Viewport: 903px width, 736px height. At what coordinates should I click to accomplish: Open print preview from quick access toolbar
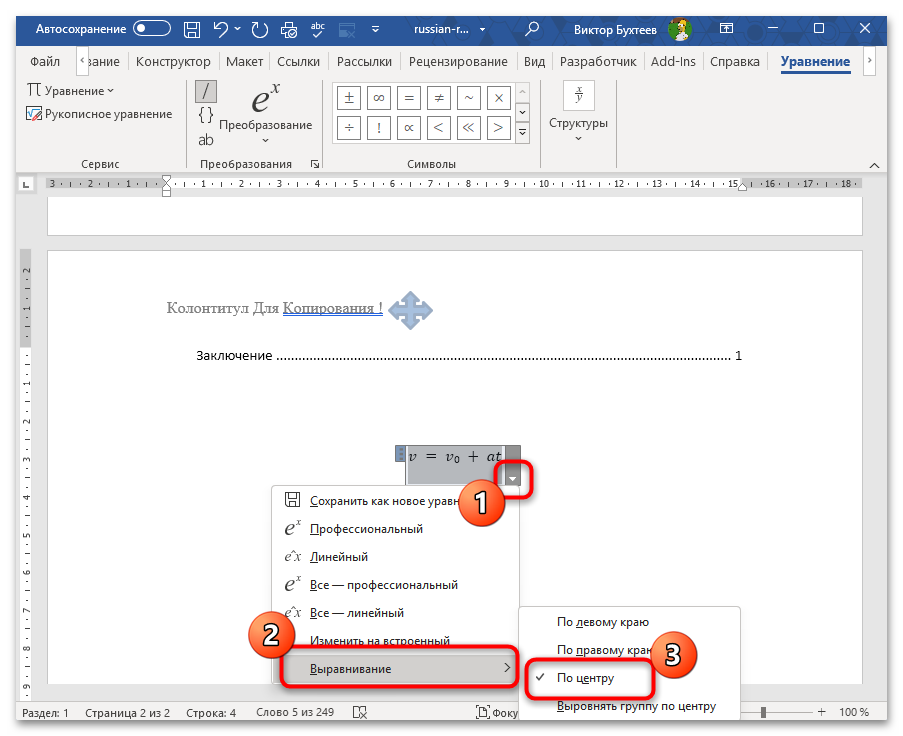point(289,29)
